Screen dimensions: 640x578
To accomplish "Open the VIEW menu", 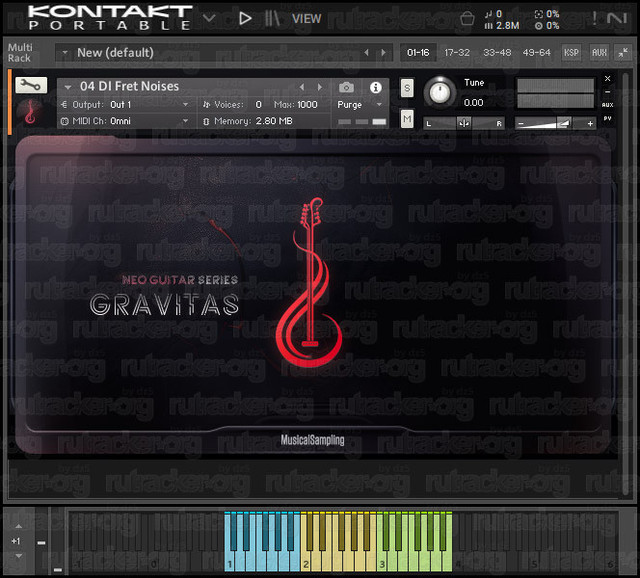I will [307, 19].
